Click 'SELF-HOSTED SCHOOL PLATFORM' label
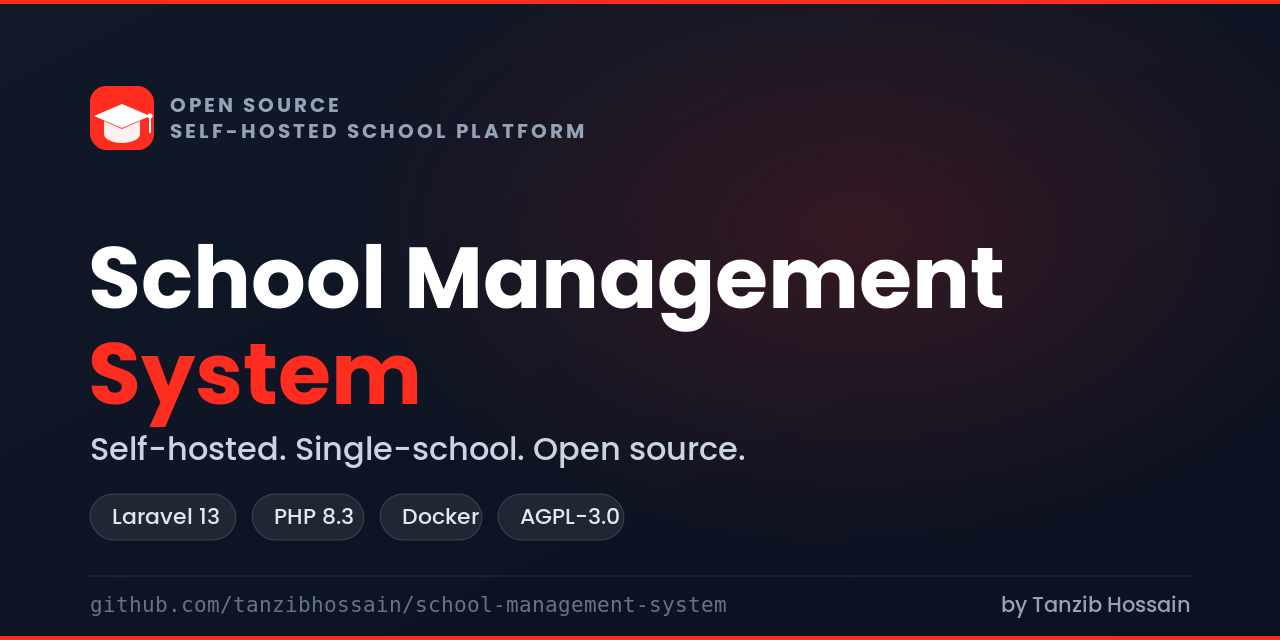 tap(378, 131)
